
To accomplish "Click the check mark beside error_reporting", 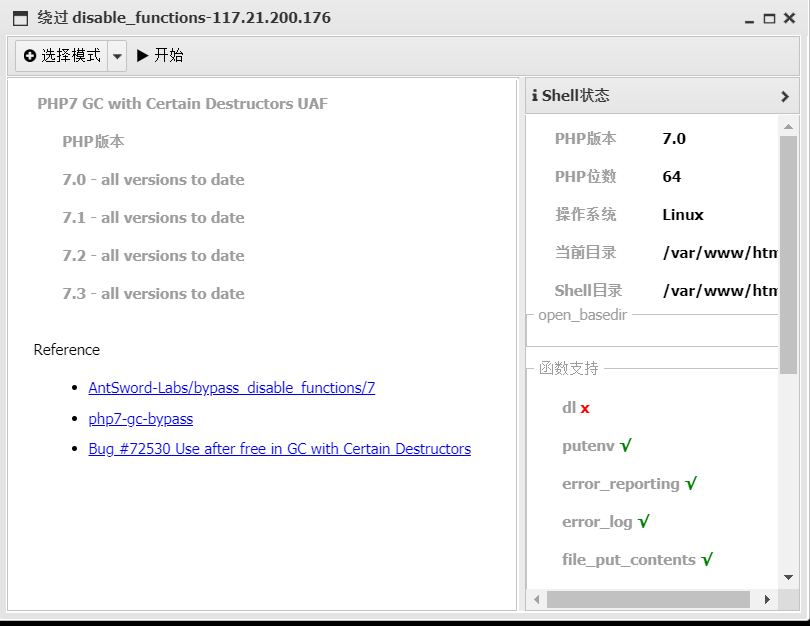I will point(691,484).
